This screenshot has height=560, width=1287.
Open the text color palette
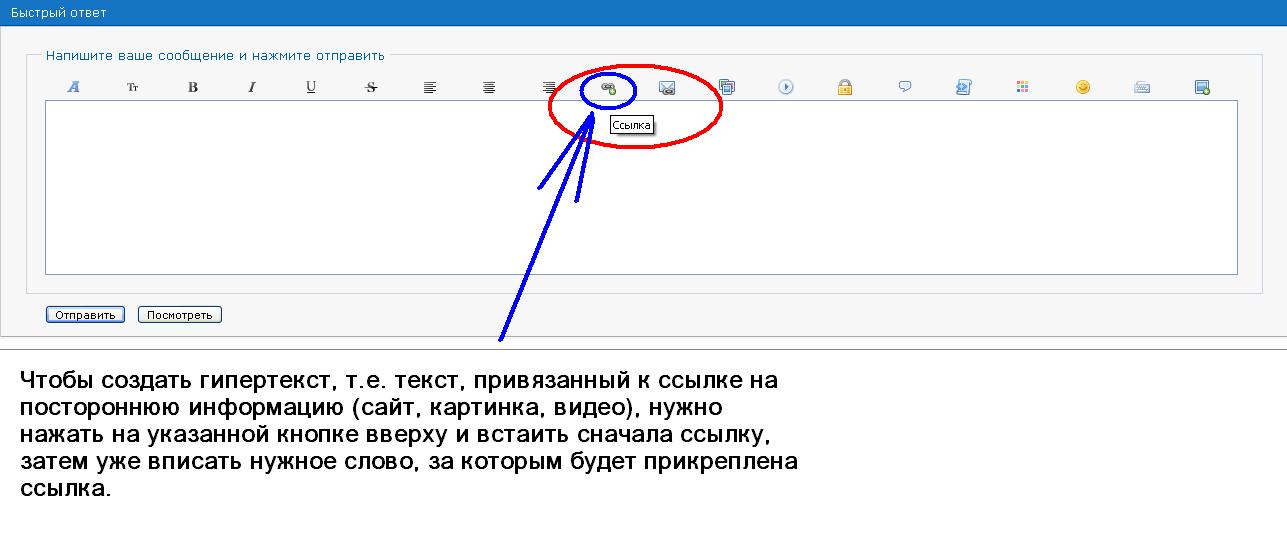(x=1022, y=87)
